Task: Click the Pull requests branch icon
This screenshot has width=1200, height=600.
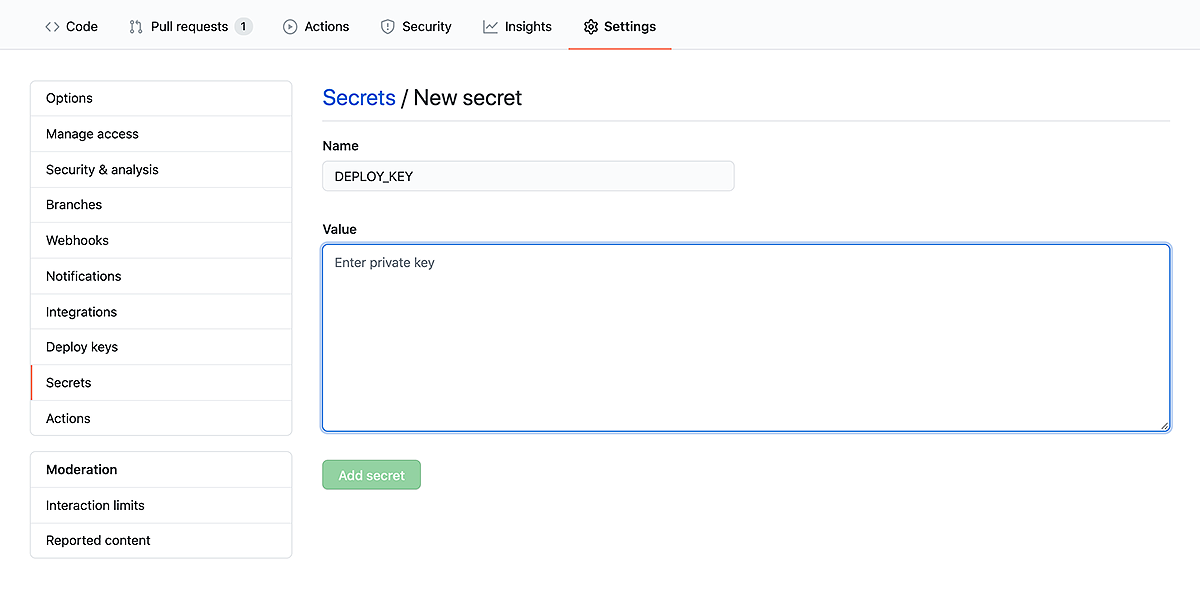Action: (x=136, y=27)
